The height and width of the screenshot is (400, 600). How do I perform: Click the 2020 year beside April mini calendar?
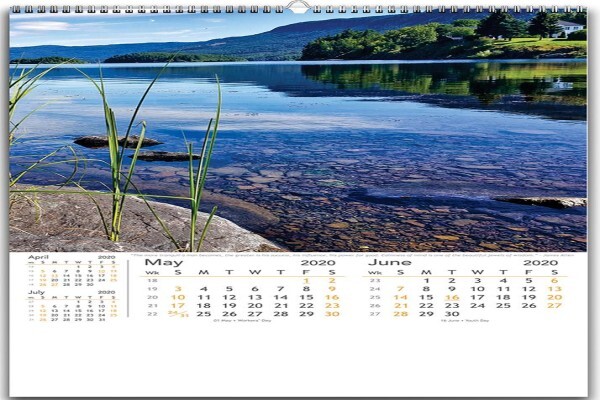point(107,258)
